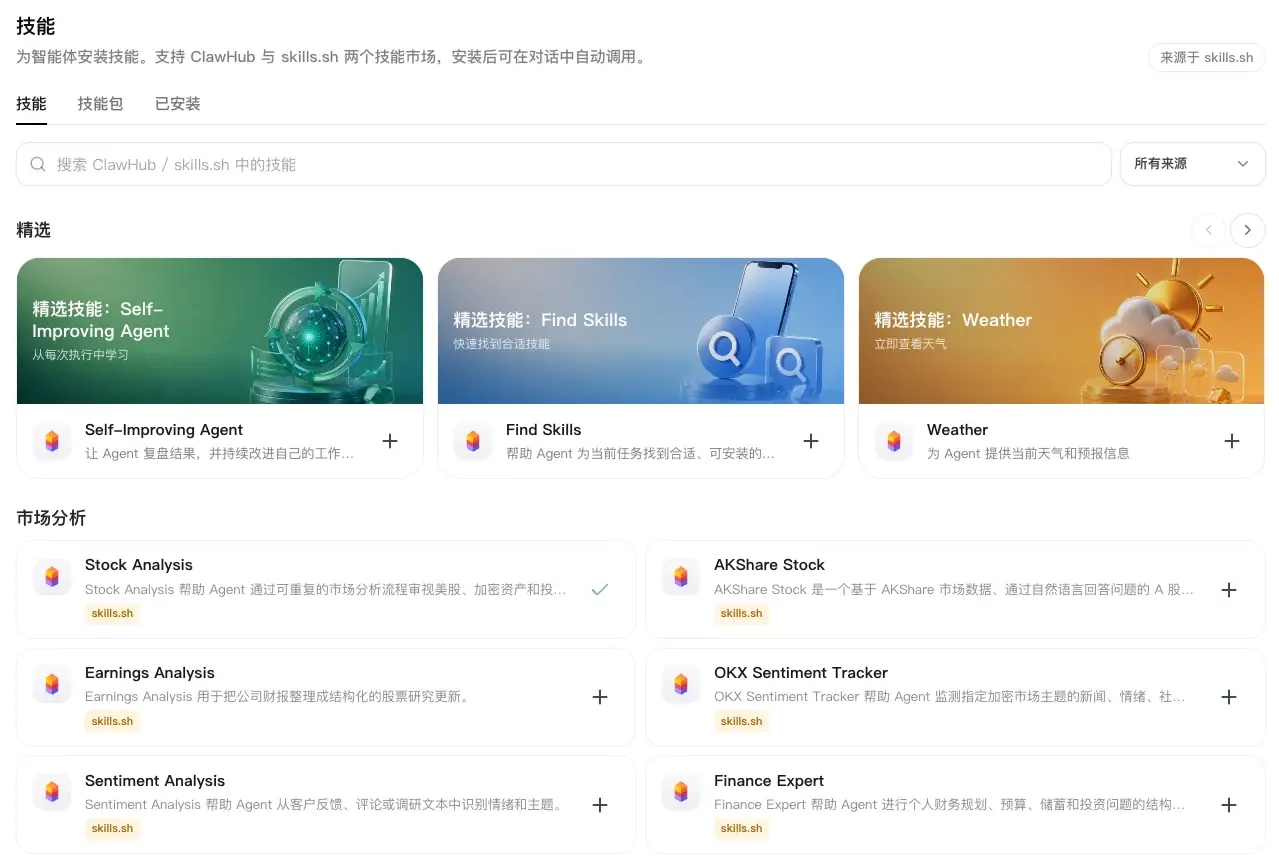This screenshot has width=1279, height=867.
Task: Open the 已安装 tab
Action: point(178,104)
